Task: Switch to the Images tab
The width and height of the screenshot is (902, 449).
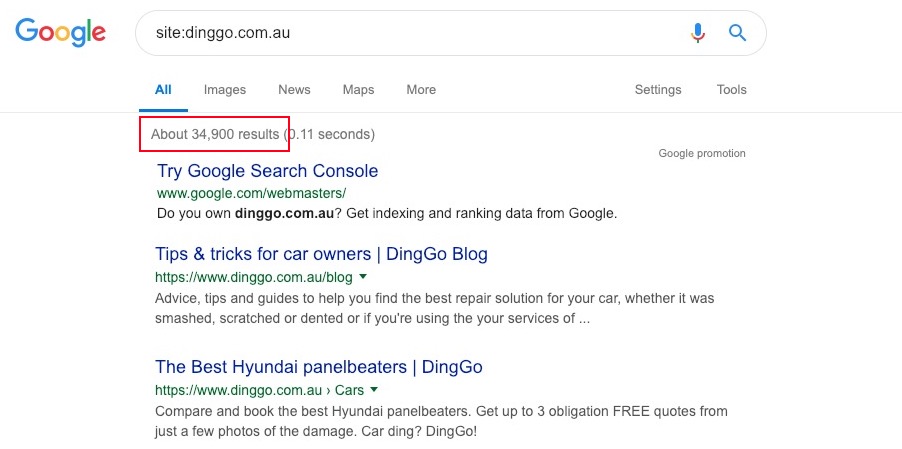Action: click(x=225, y=90)
